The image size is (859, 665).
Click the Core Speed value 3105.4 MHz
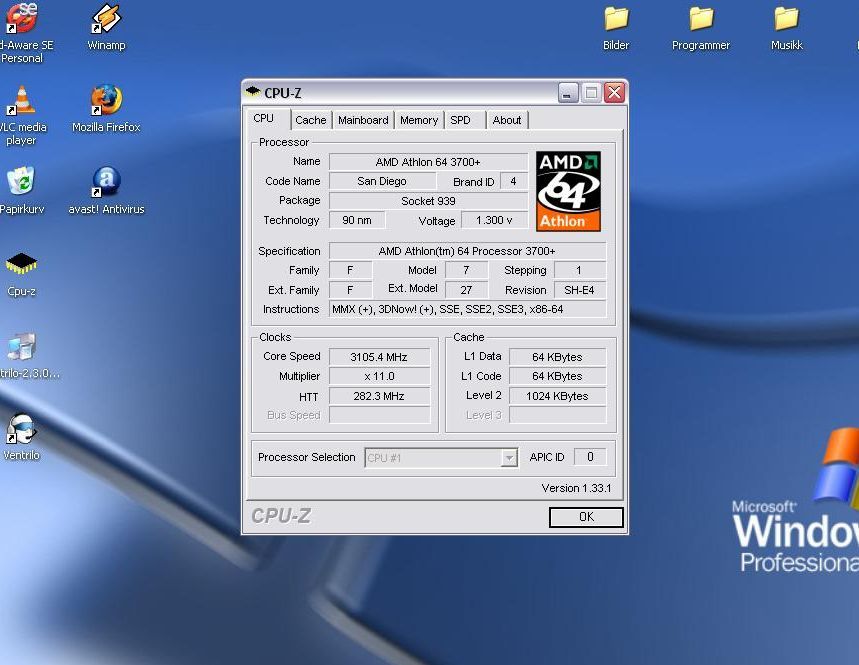(x=379, y=357)
